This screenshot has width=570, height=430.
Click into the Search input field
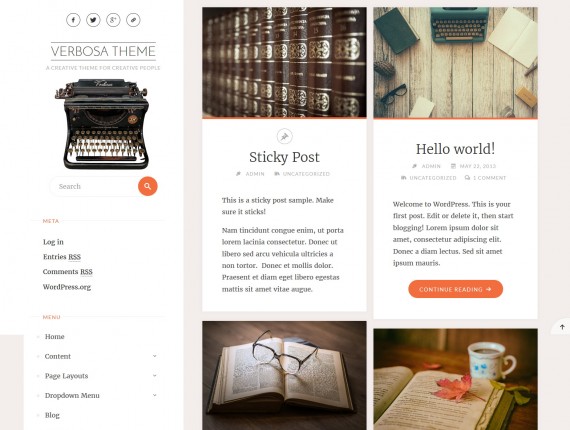tap(95, 186)
